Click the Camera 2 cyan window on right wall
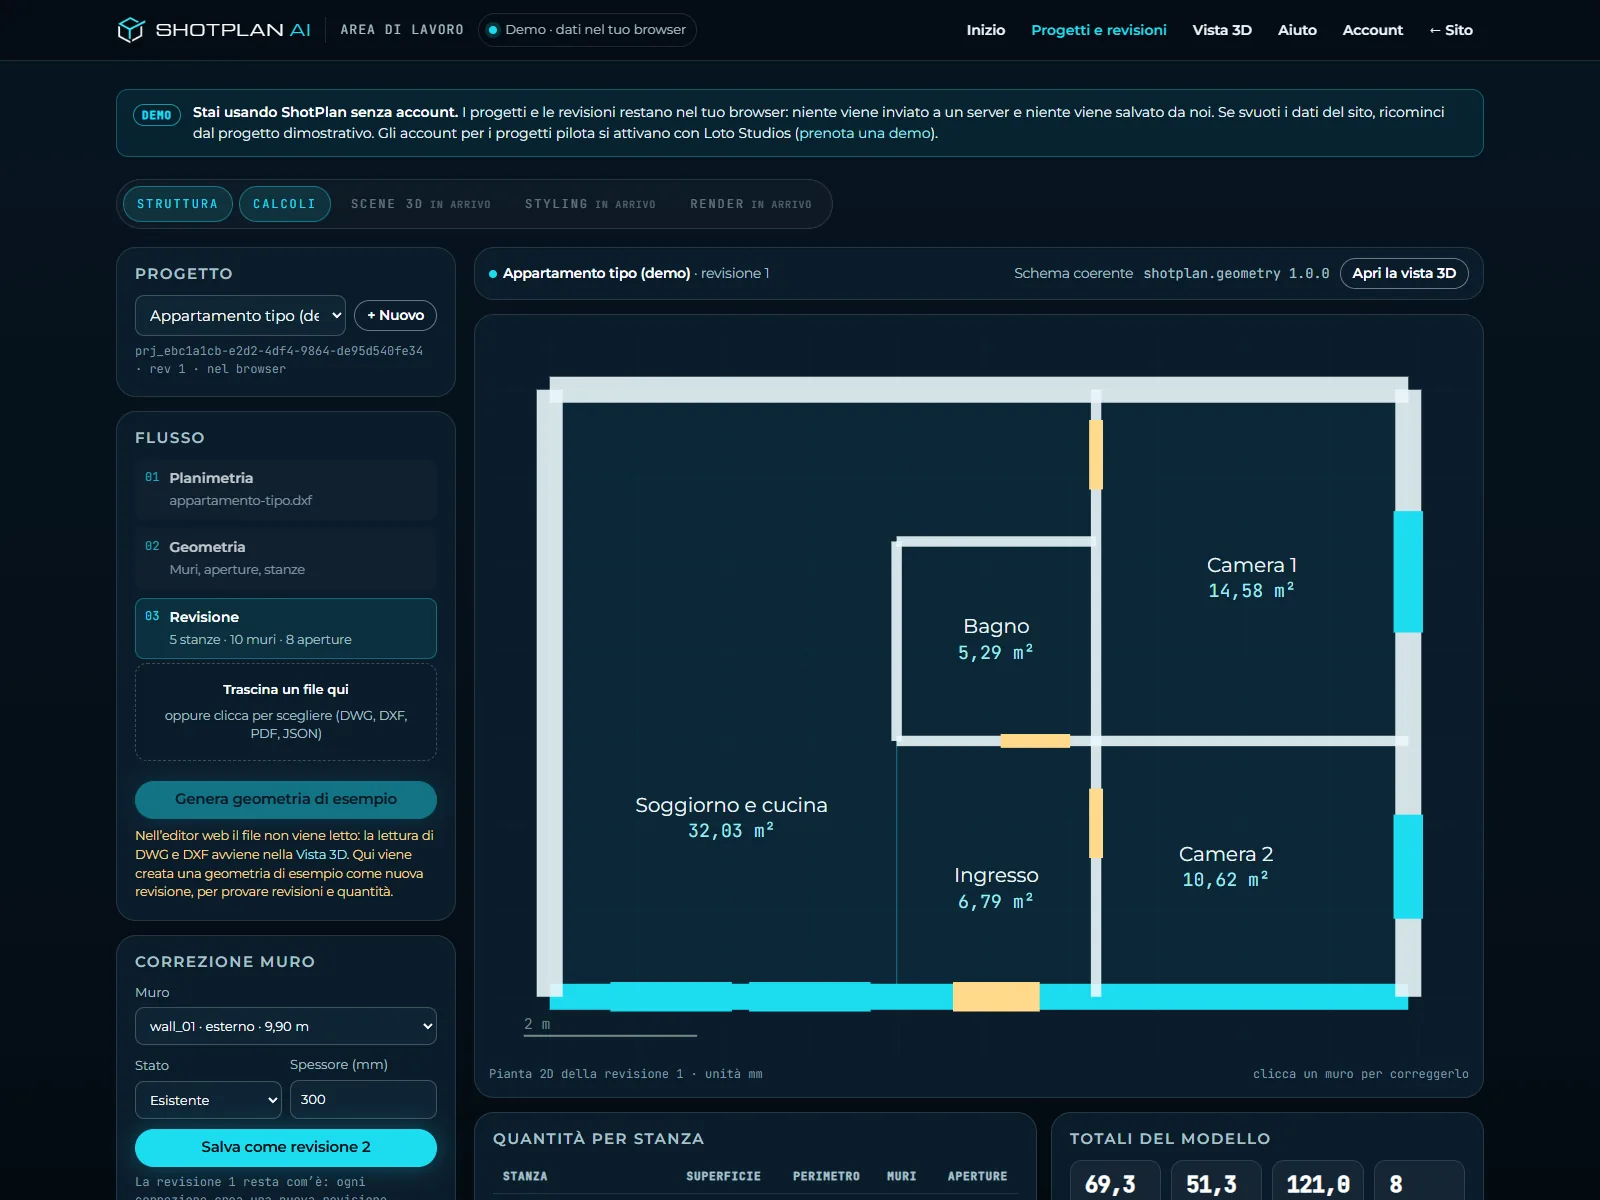This screenshot has width=1600, height=1200. [1408, 867]
